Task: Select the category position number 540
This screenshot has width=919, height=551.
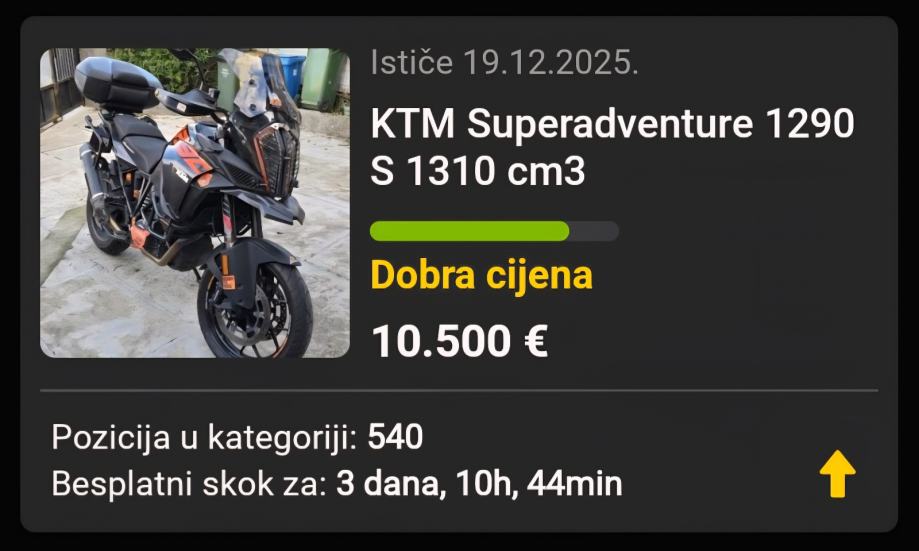Action: pyautogui.click(x=395, y=437)
